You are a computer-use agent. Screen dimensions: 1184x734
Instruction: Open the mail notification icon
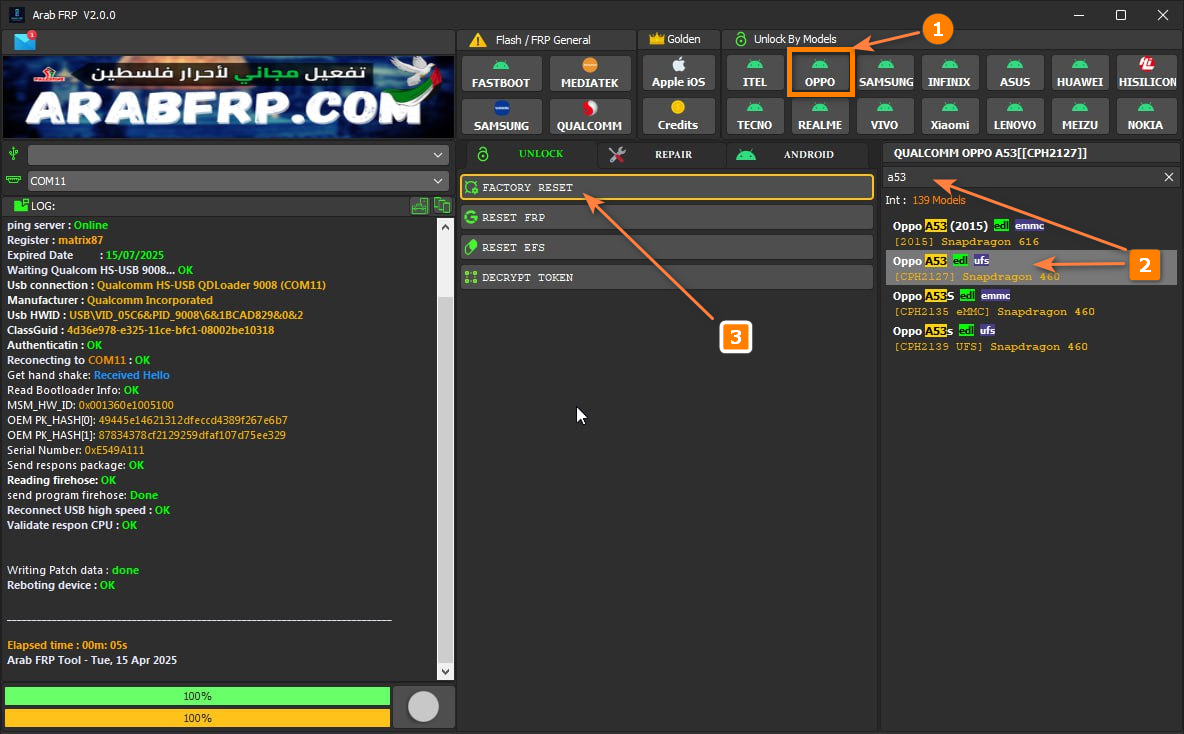click(24, 41)
